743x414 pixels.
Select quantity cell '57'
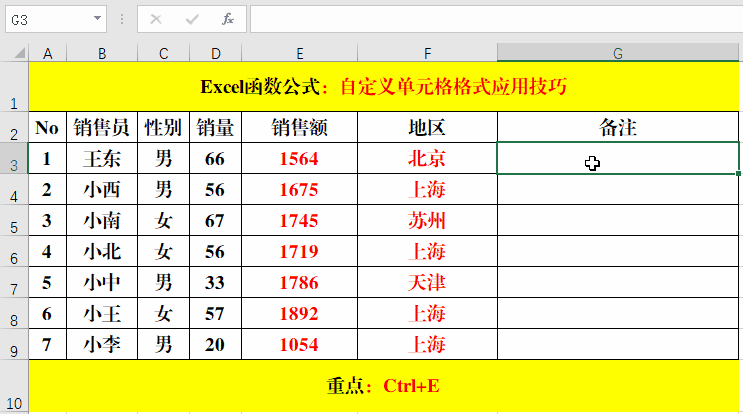pos(216,313)
